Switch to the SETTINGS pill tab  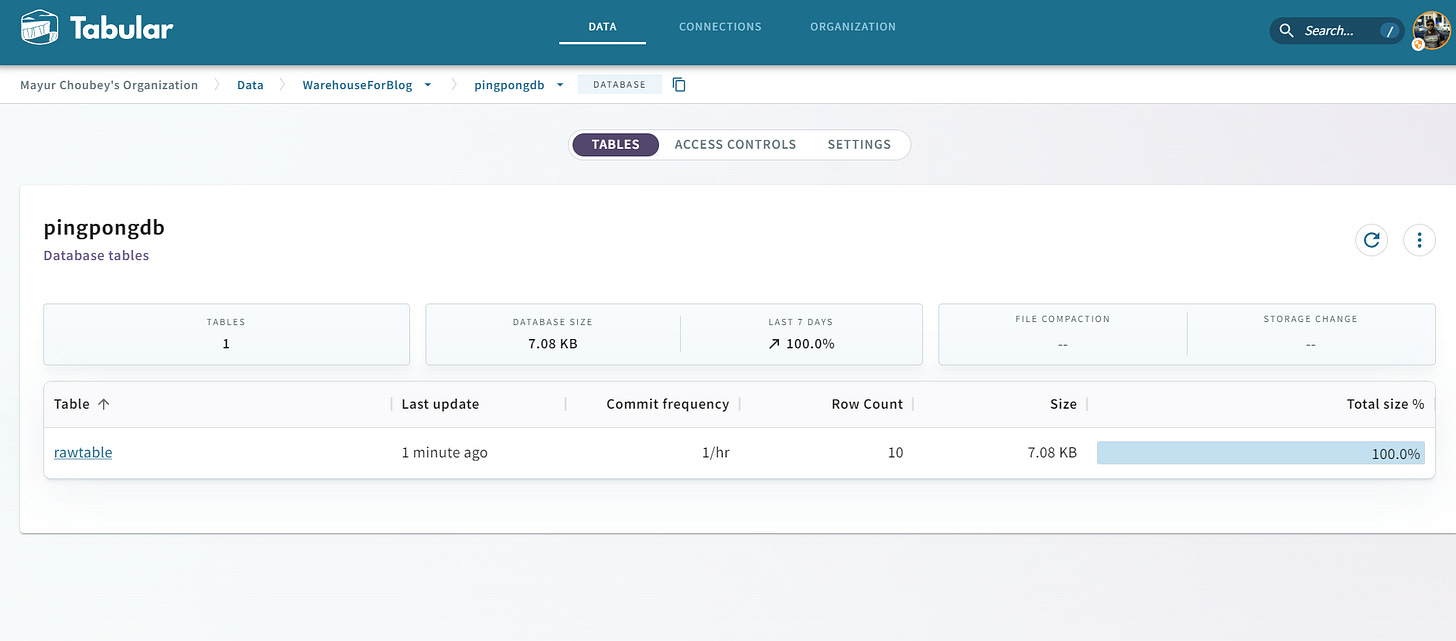point(859,145)
